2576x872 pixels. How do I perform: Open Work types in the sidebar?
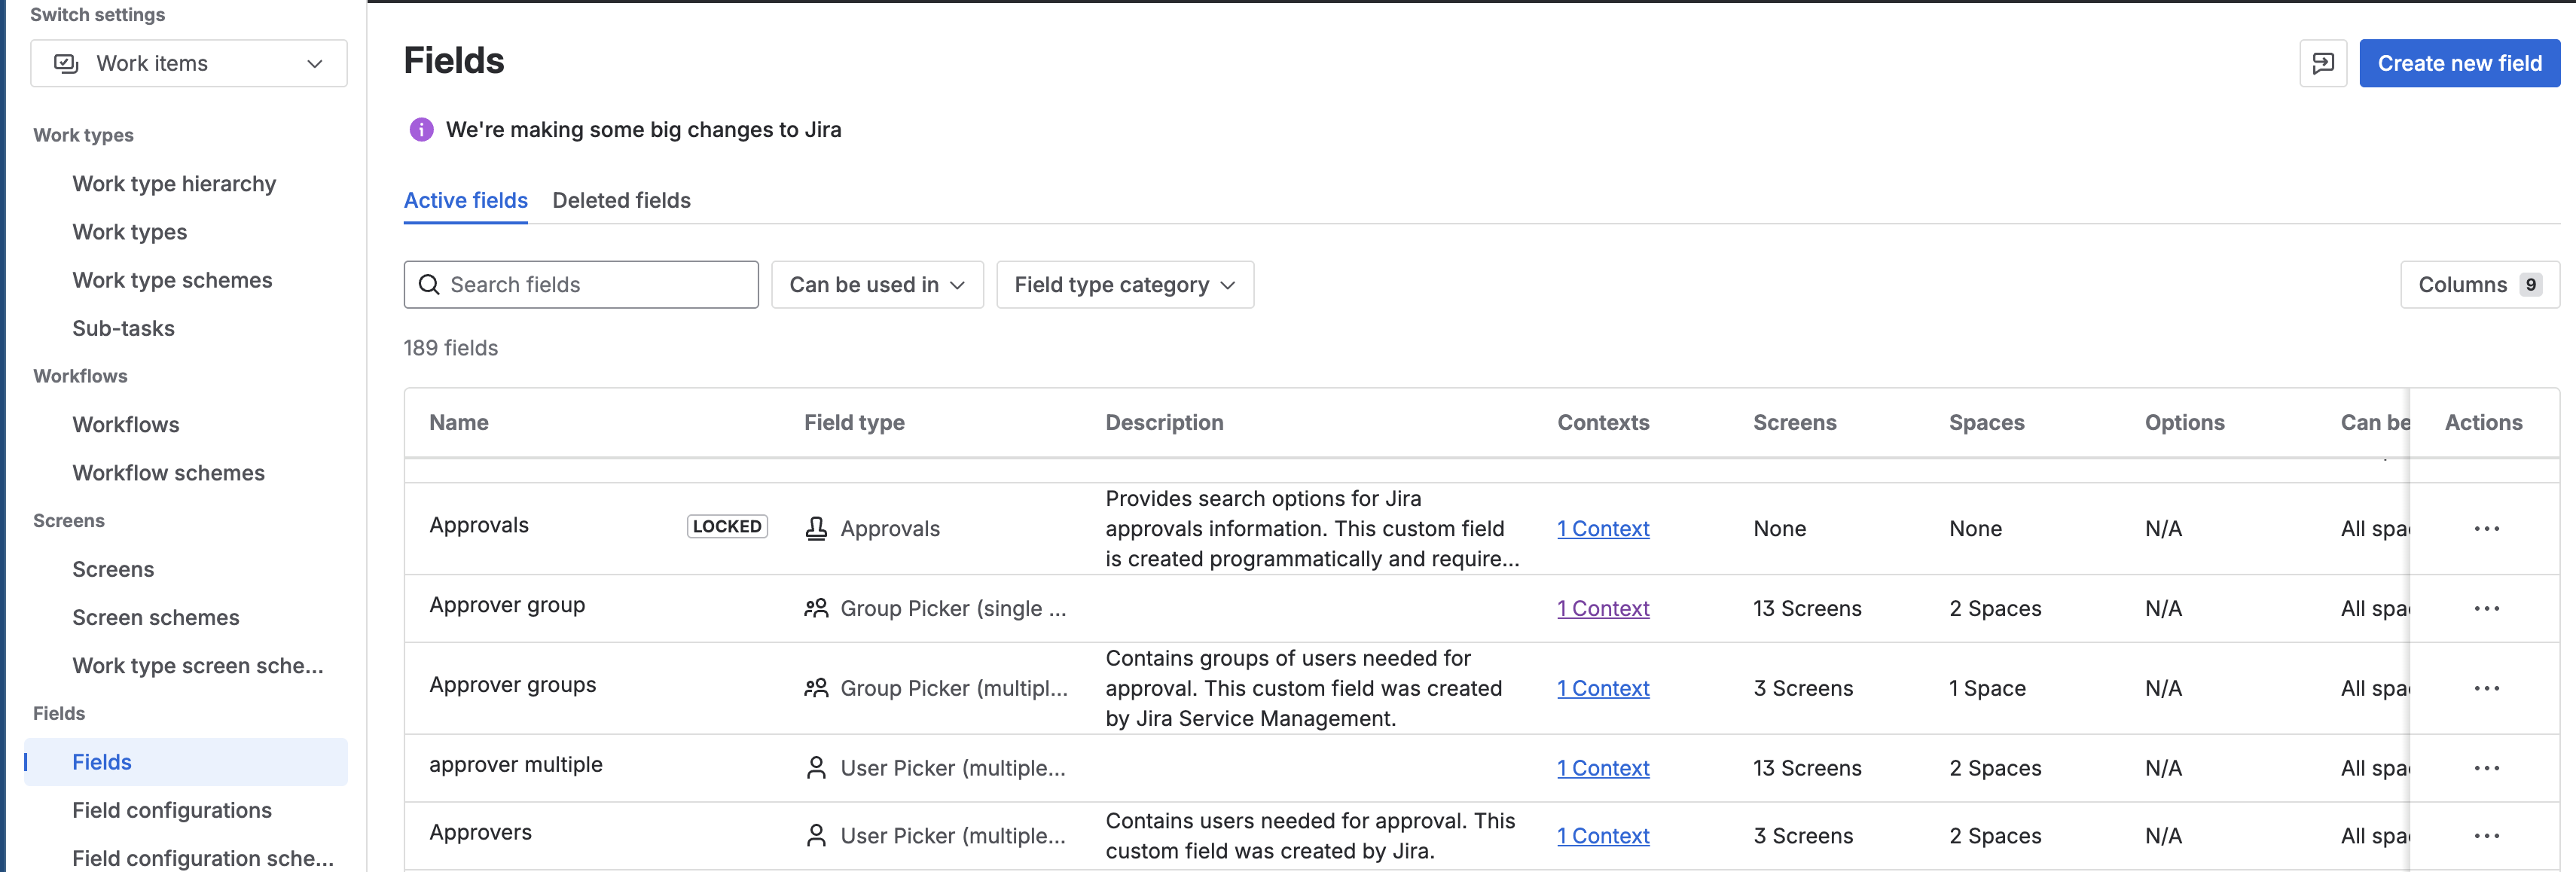[130, 232]
